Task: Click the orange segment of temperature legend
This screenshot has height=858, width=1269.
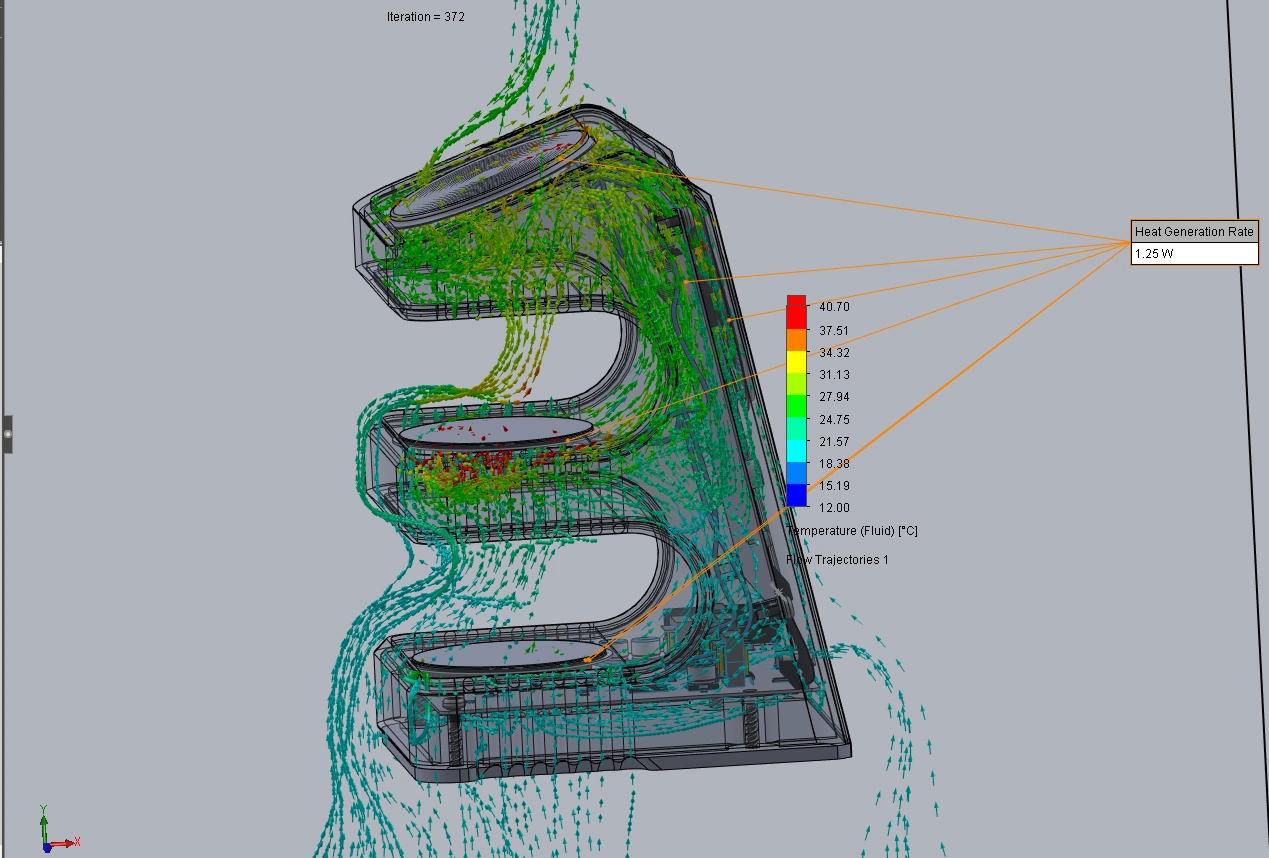Action: (796, 340)
